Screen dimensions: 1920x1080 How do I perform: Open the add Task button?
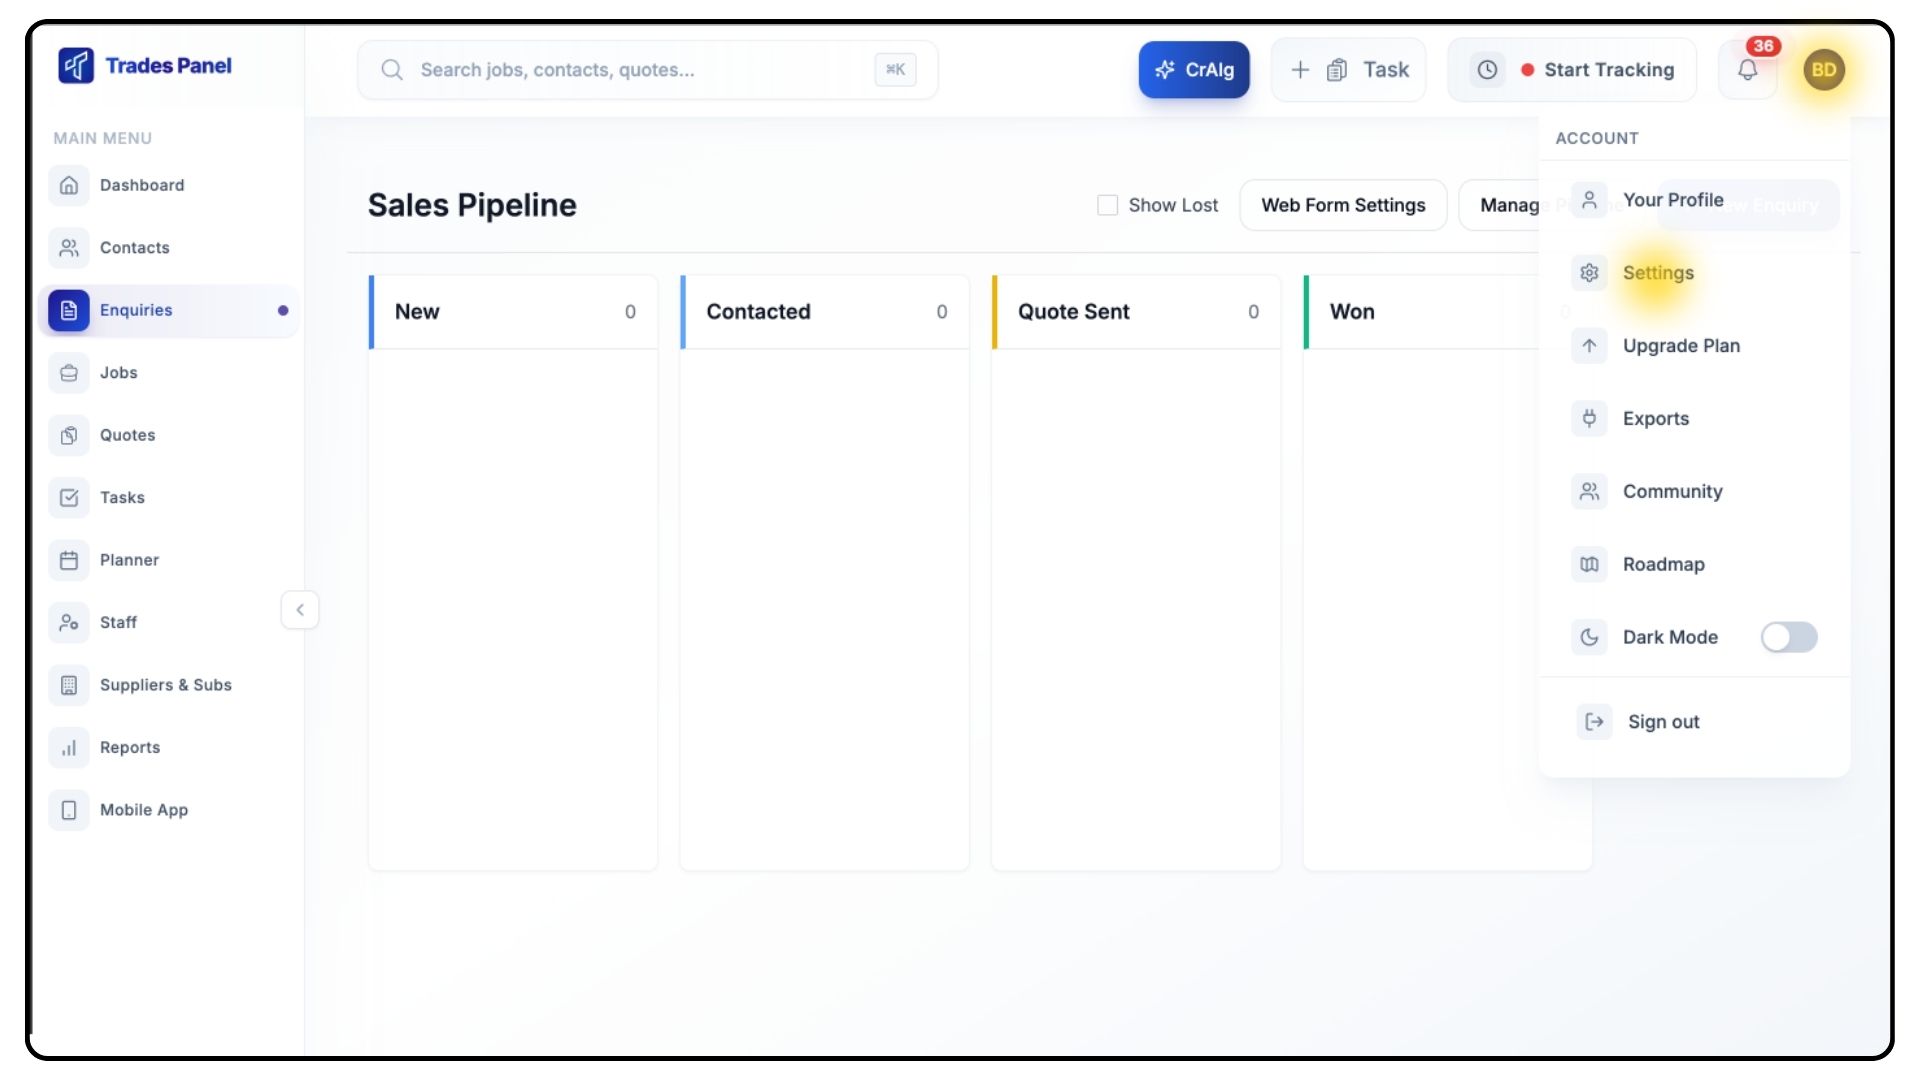click(x=1348, y=70)
